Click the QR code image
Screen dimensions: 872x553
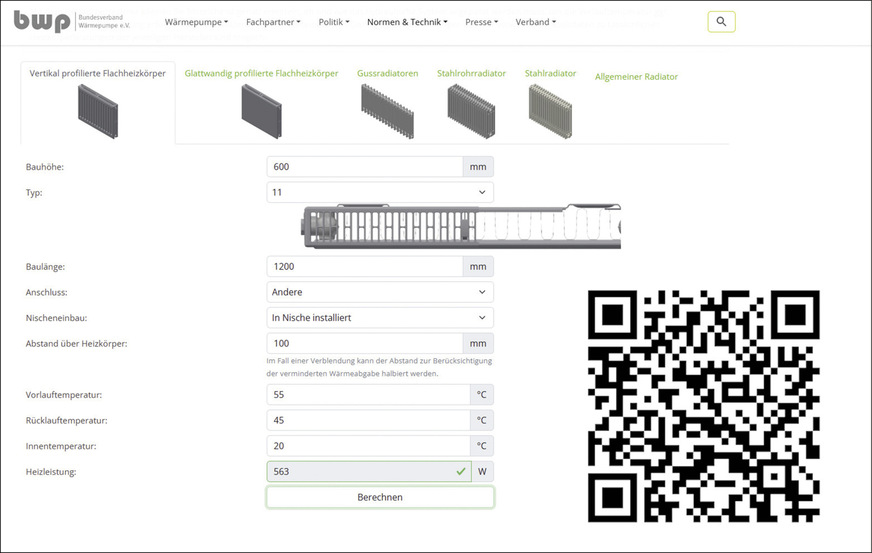[x=703, y=407]
